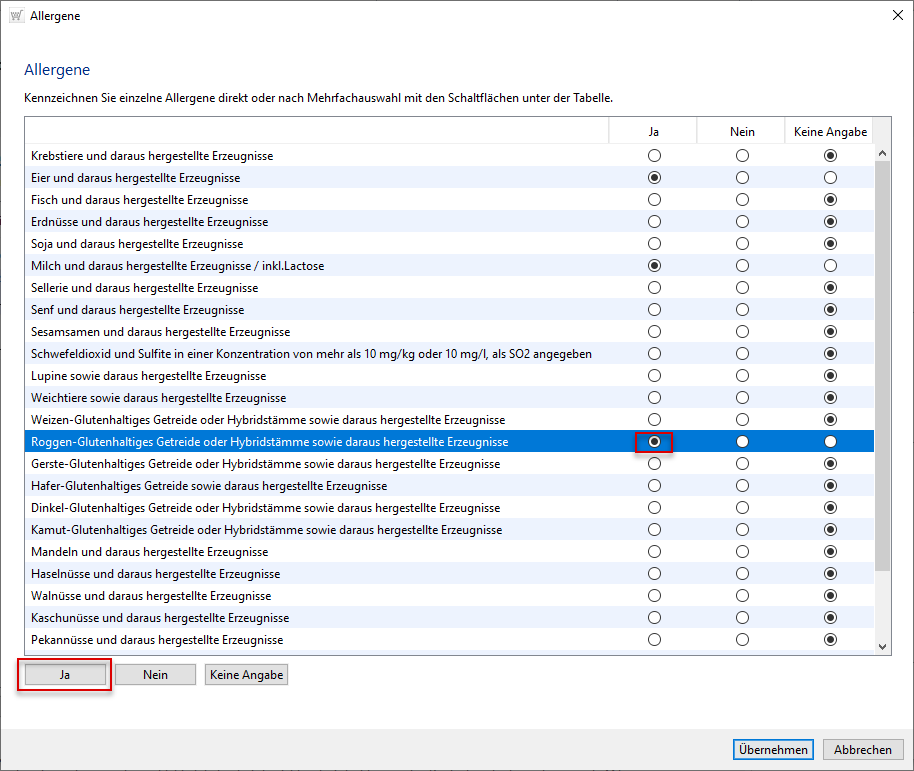Image resolution: width=914 pixels, height=771 pixels.
Task: Set Soja allergen to Nein
Action: [x=742, y=244]
